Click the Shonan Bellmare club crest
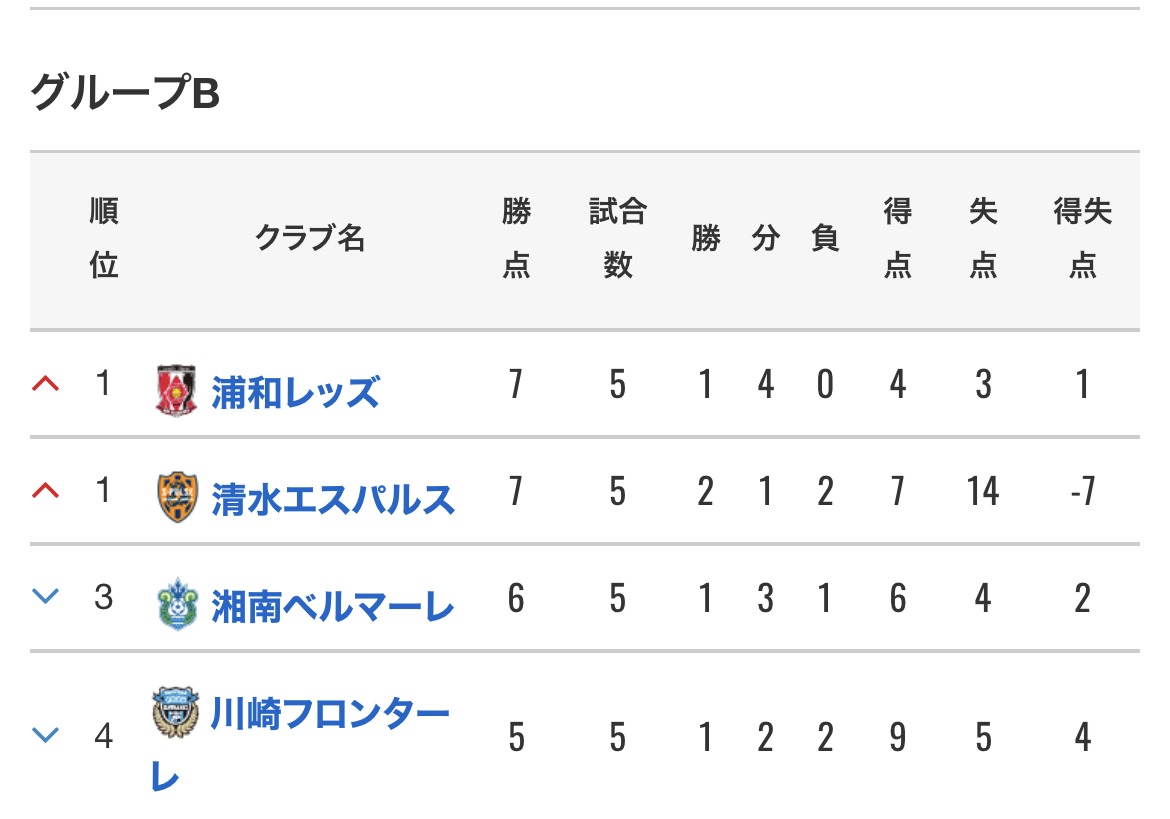 (x=178, y=603)
